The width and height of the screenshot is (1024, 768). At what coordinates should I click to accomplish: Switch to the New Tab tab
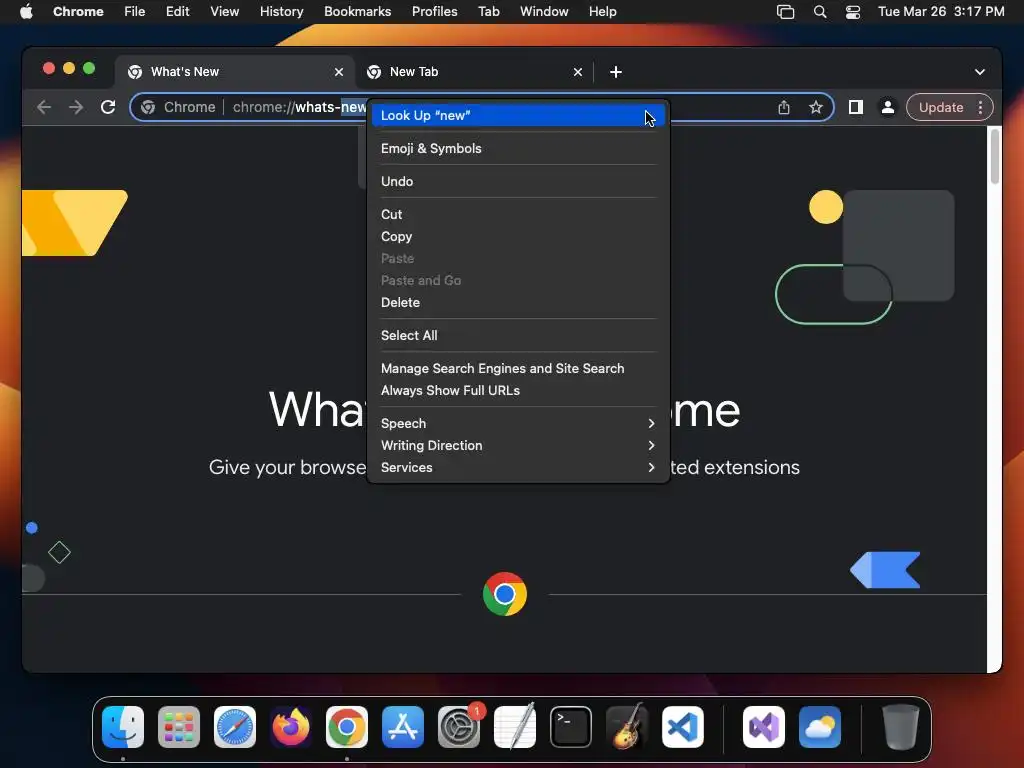473,72
